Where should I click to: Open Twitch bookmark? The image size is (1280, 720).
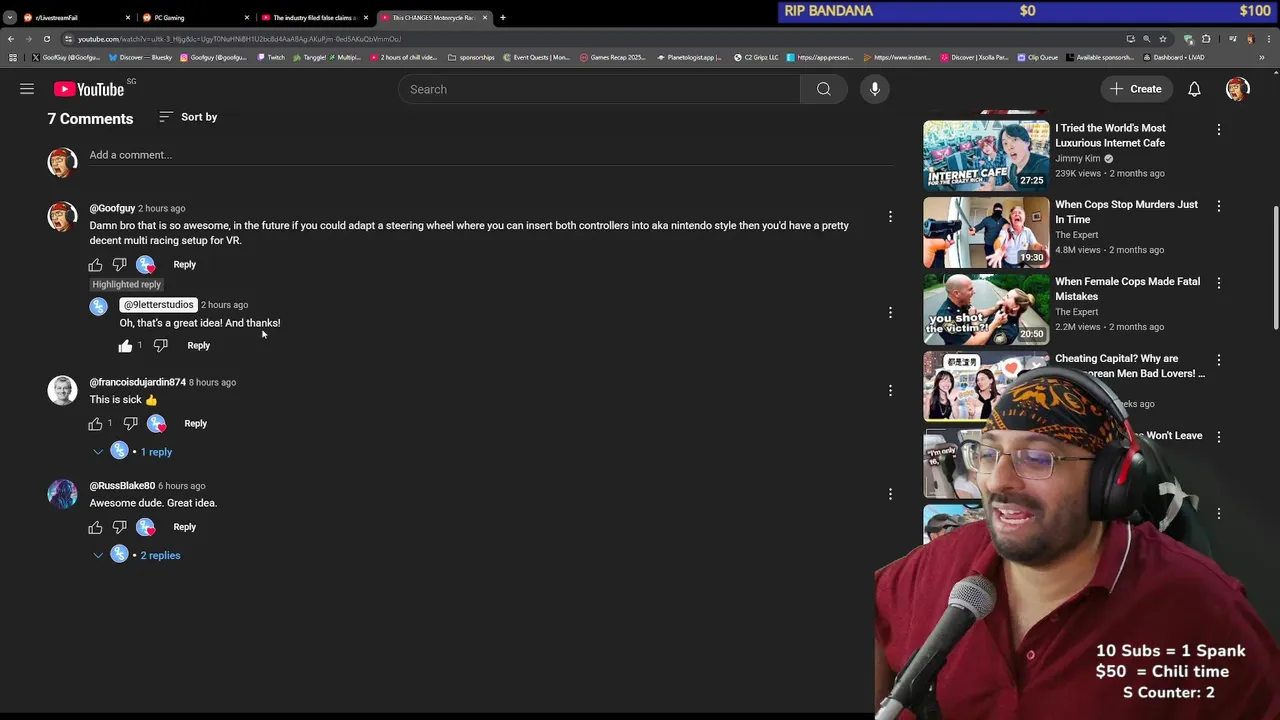(x=271, y=57)
